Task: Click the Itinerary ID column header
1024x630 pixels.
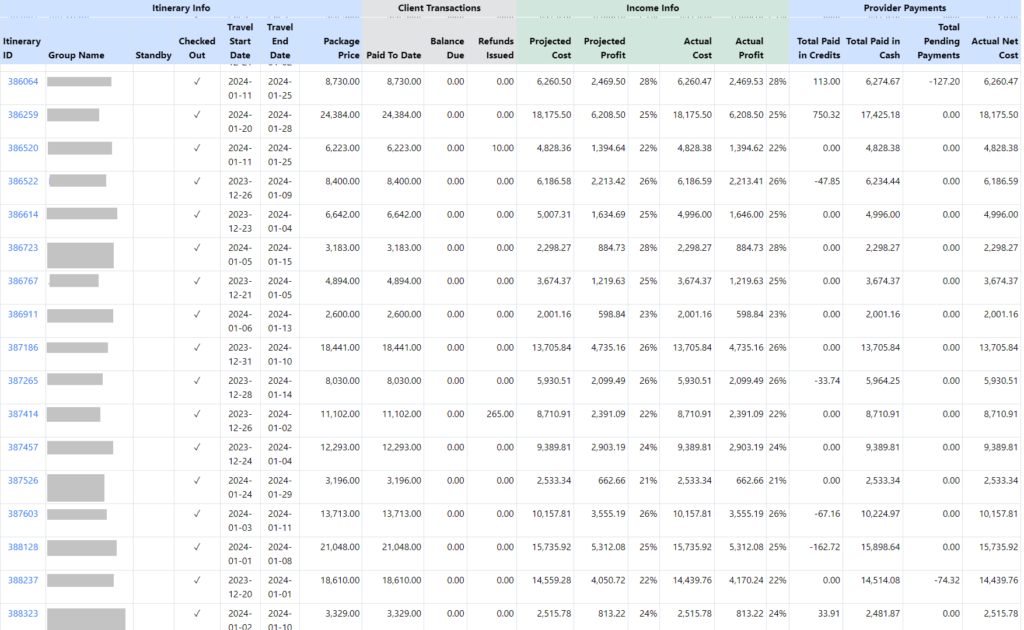Action: coord(22,48)
